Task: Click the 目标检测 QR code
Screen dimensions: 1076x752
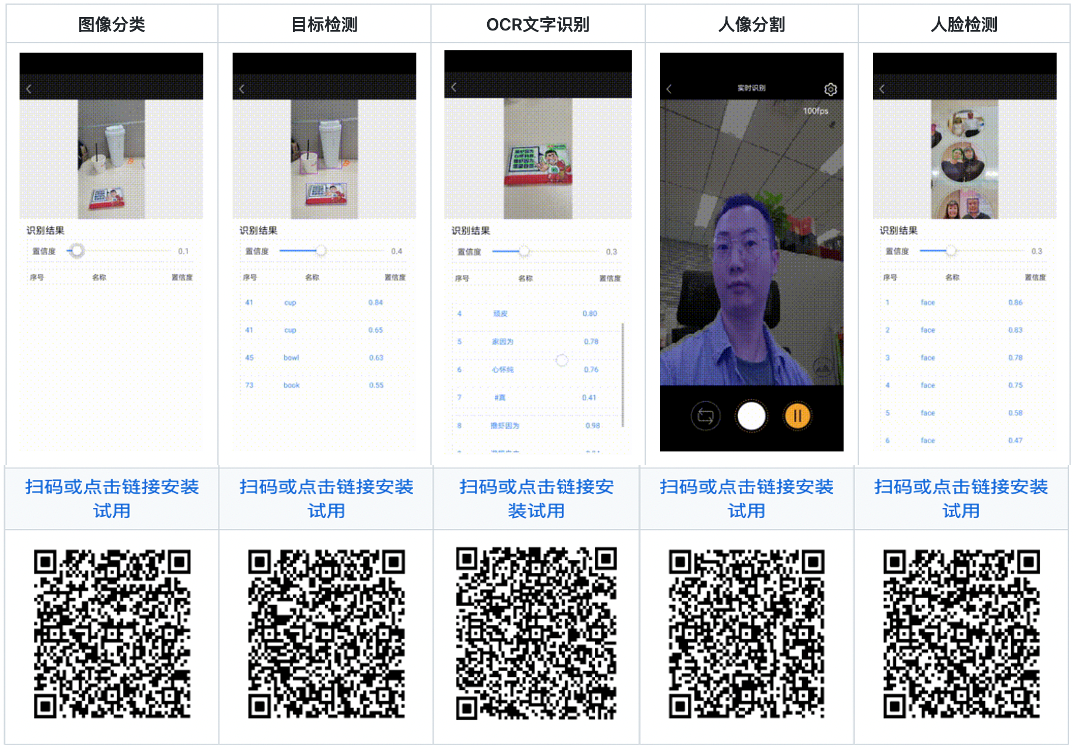Action: [327, 634]
